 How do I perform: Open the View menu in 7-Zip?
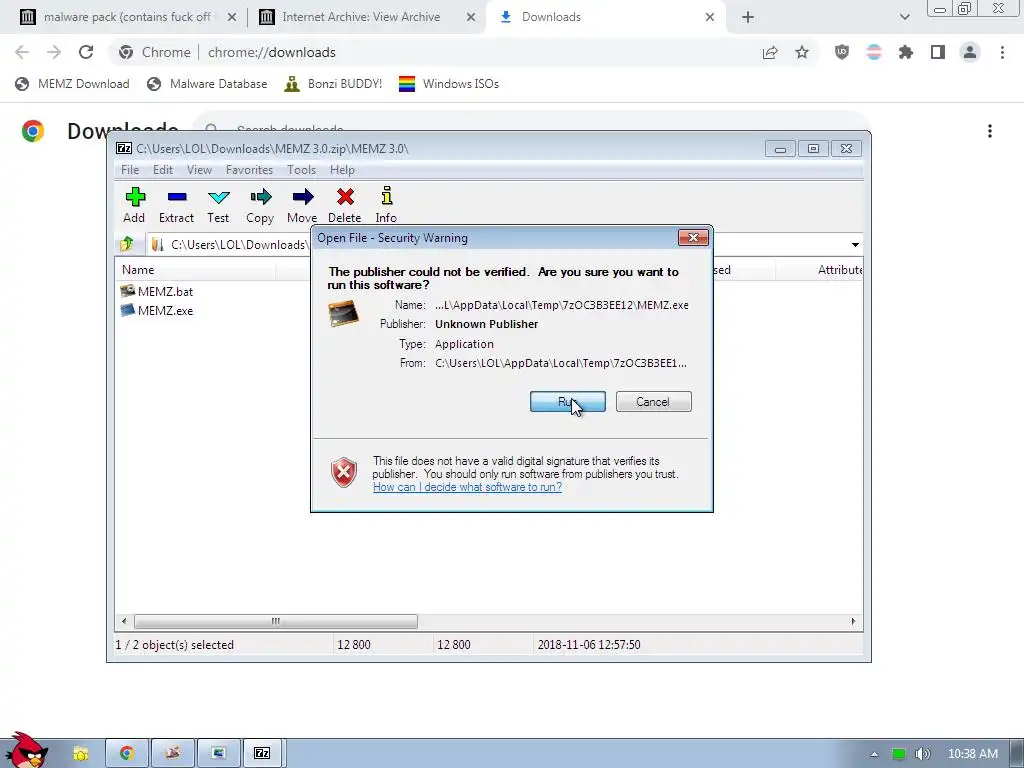pos(199,170)
